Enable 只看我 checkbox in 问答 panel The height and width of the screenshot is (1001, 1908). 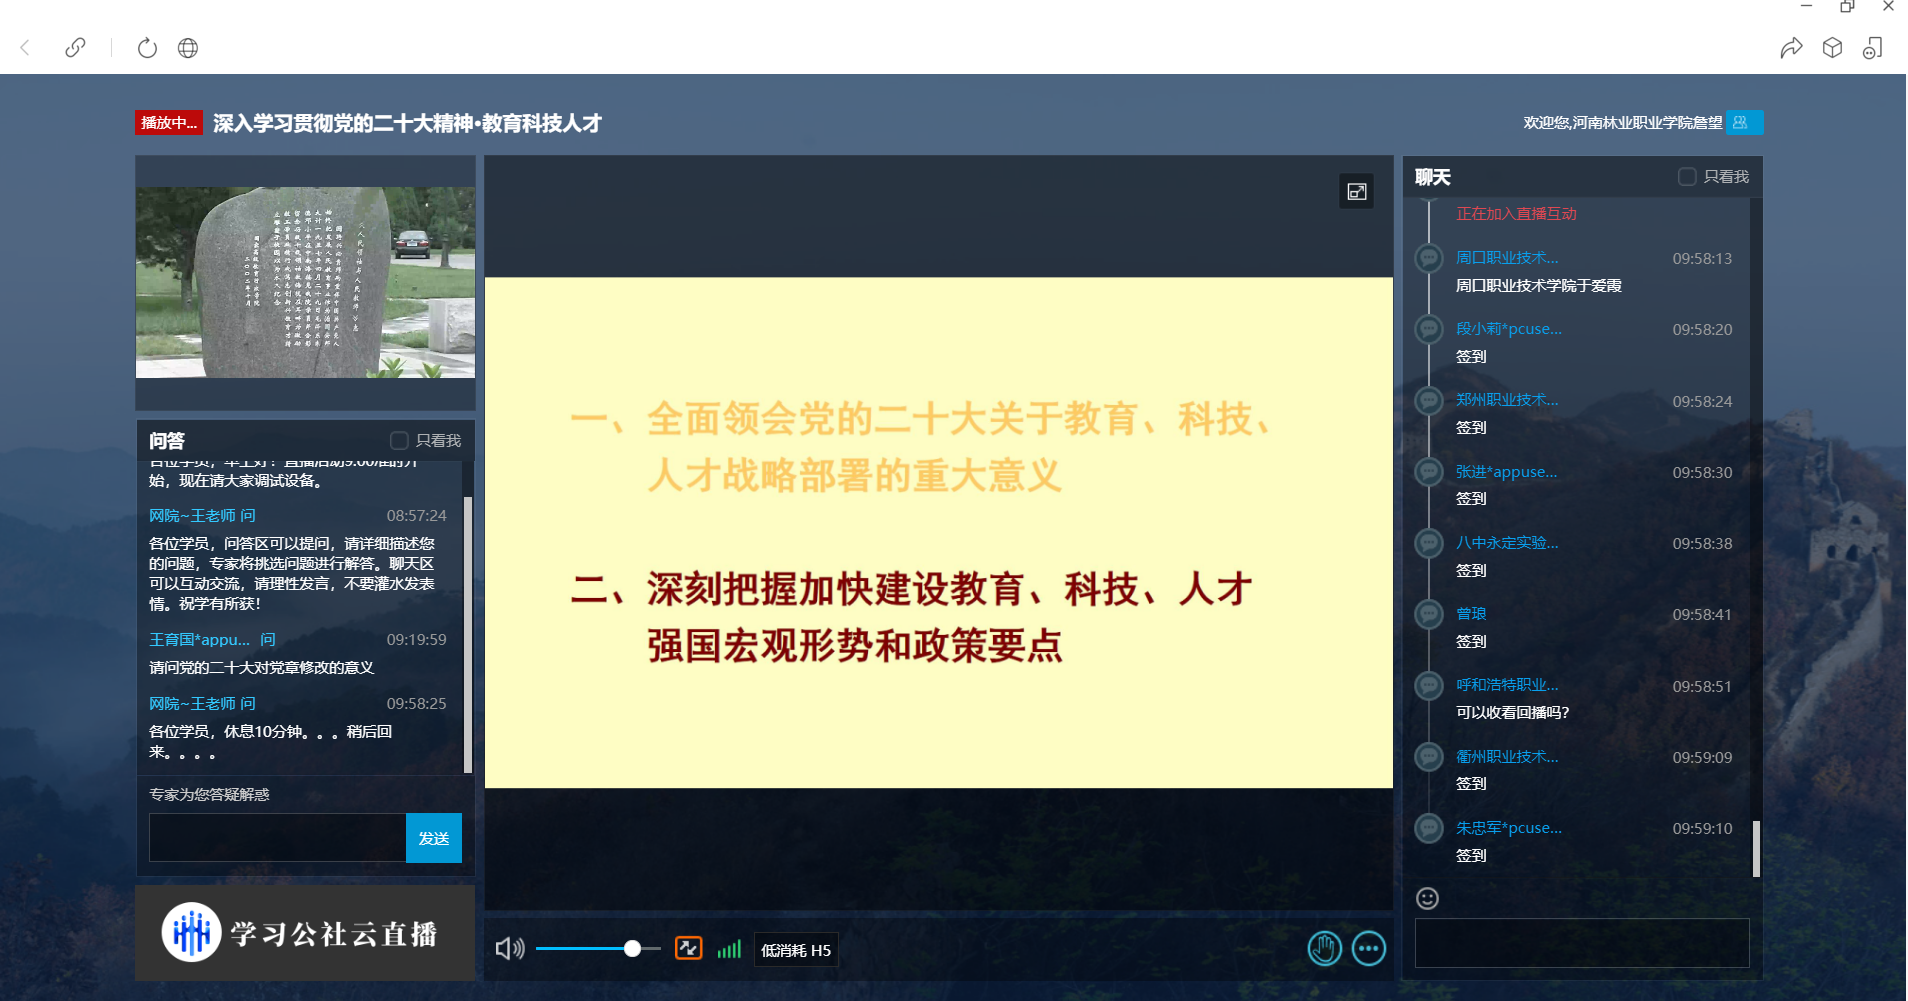tap(399, 440)
